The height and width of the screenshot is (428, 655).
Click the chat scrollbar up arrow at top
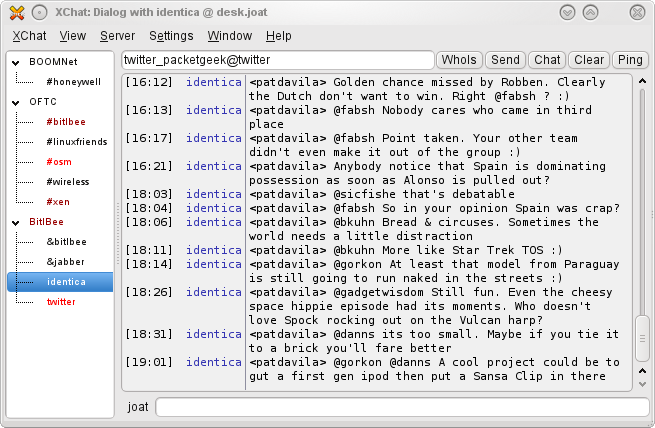pos(642,81)
